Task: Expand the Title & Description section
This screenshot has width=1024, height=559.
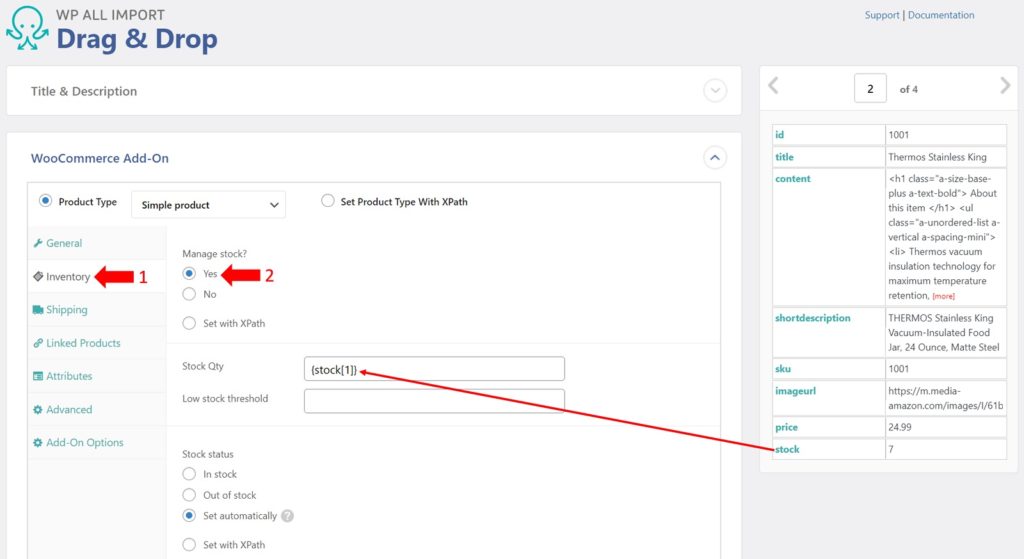Action: coord(715,91)
